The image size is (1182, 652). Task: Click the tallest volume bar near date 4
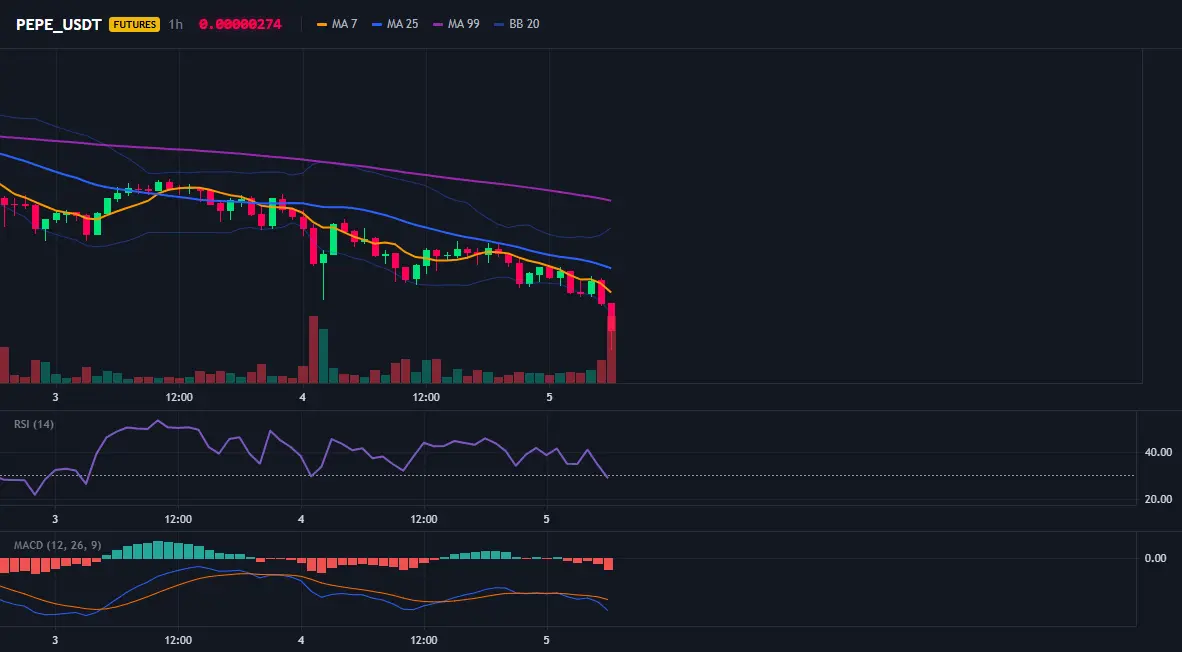[x=314, y=350]
